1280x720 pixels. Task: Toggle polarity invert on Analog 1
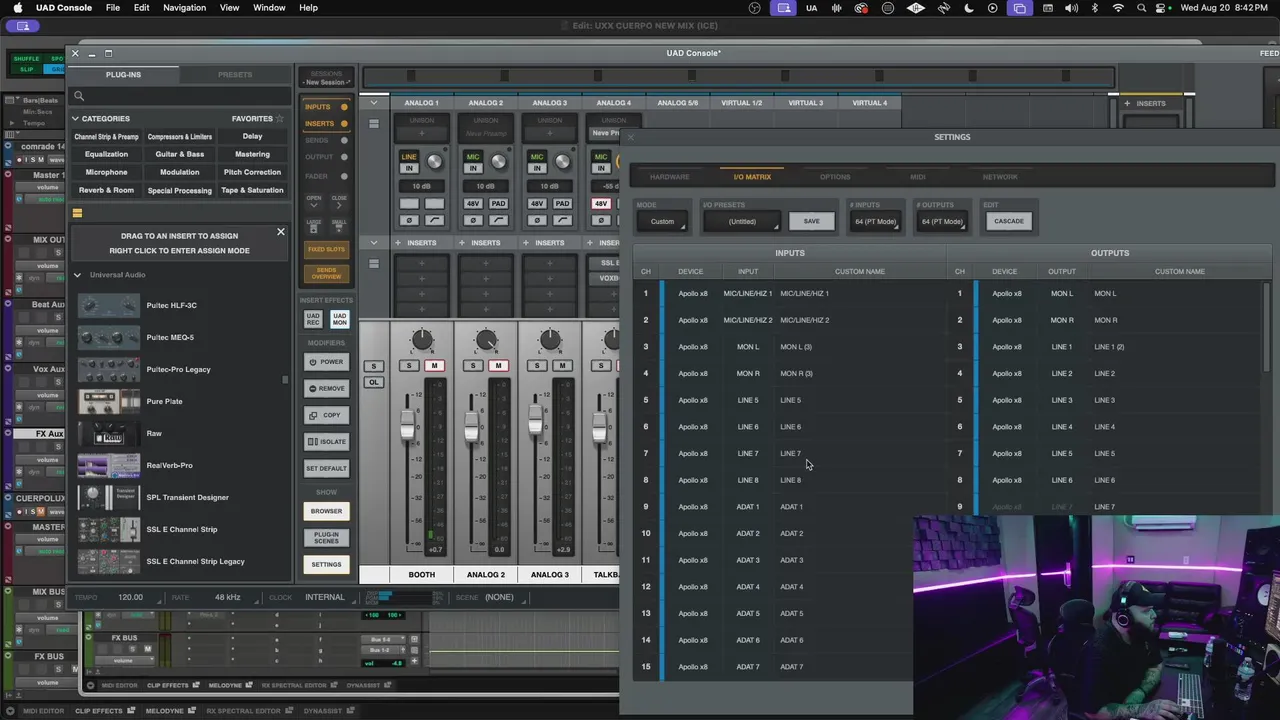click(409, 220)
